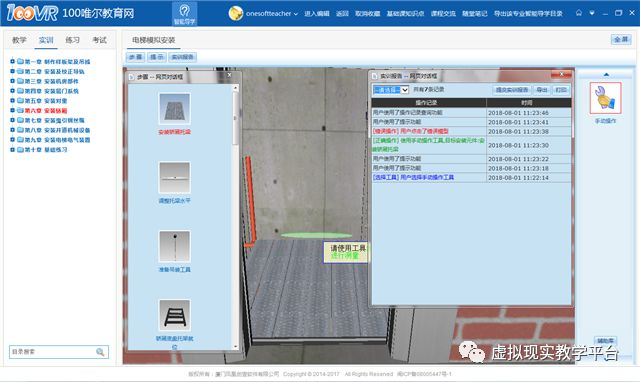Click the folder icon of 第九章
The width and height of the screenshot is (640, 382).
pyautogui.click(x=20, y=140)
